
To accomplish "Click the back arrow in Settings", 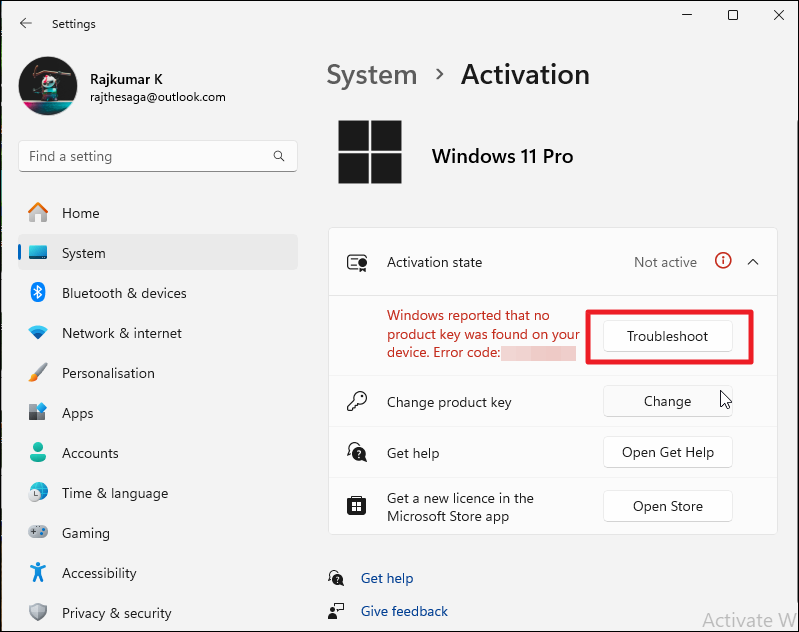I will pyautogui.click(x=25, y=23).
